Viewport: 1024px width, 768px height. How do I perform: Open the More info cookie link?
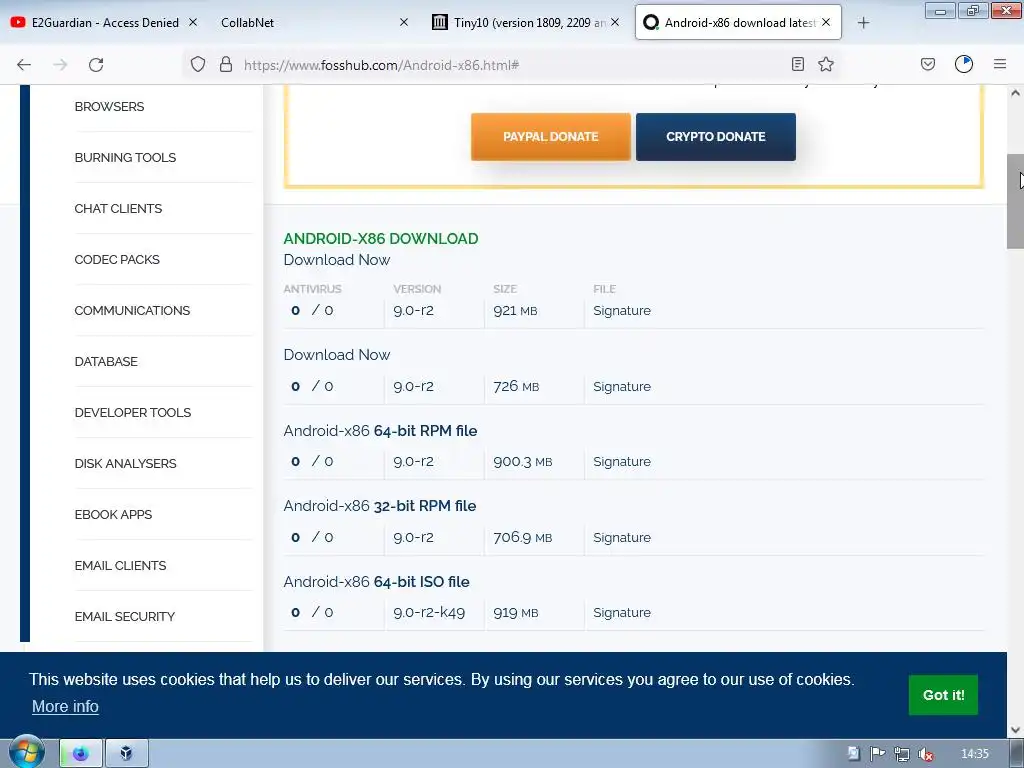pyautogui.click(x=65, y=706)
